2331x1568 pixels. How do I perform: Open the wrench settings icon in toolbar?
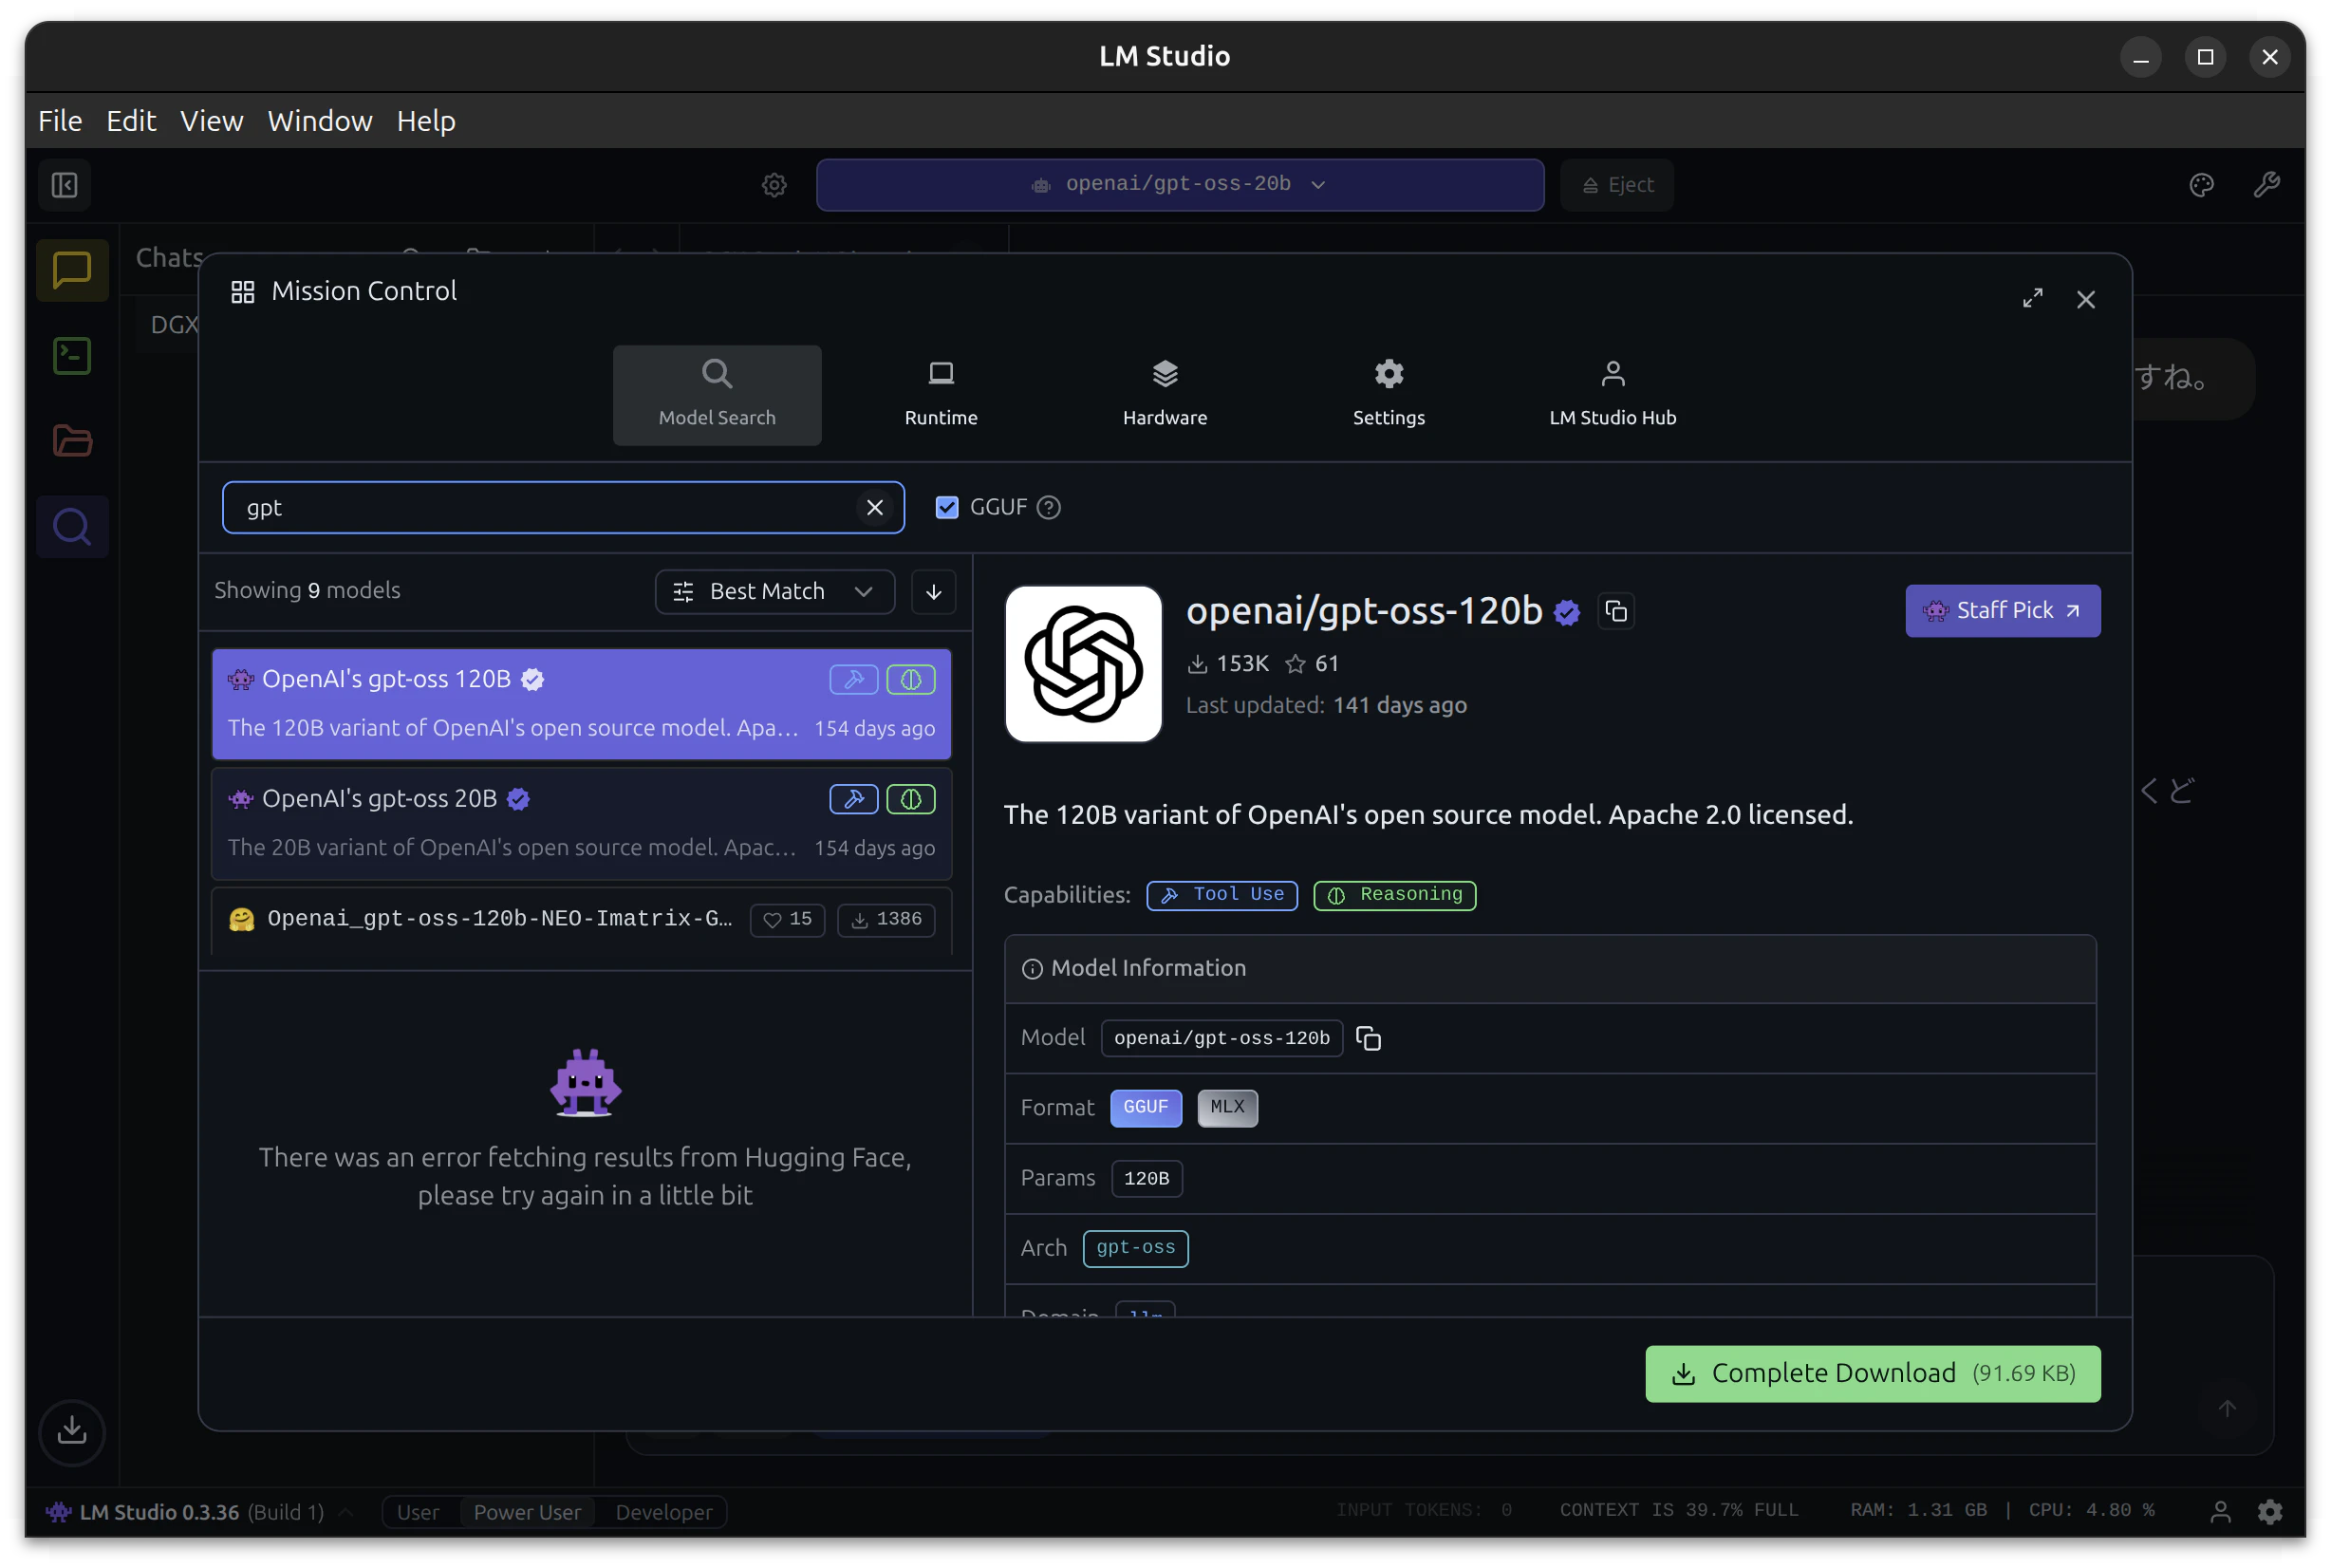[x=2266, y=185]
